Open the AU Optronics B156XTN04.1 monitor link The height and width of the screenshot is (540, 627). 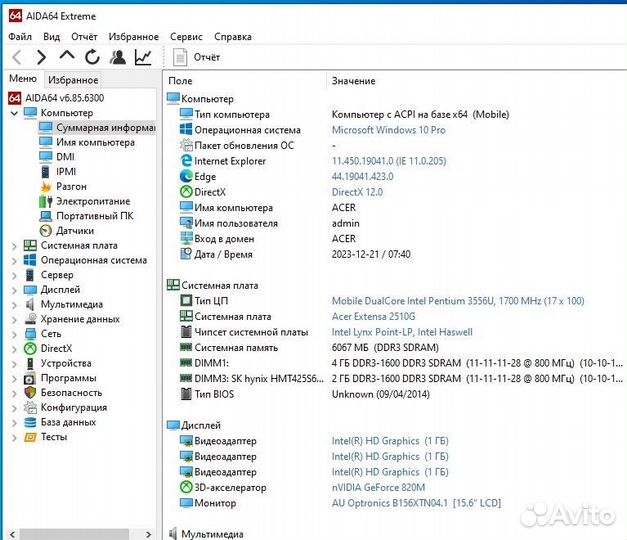point(416,503)
